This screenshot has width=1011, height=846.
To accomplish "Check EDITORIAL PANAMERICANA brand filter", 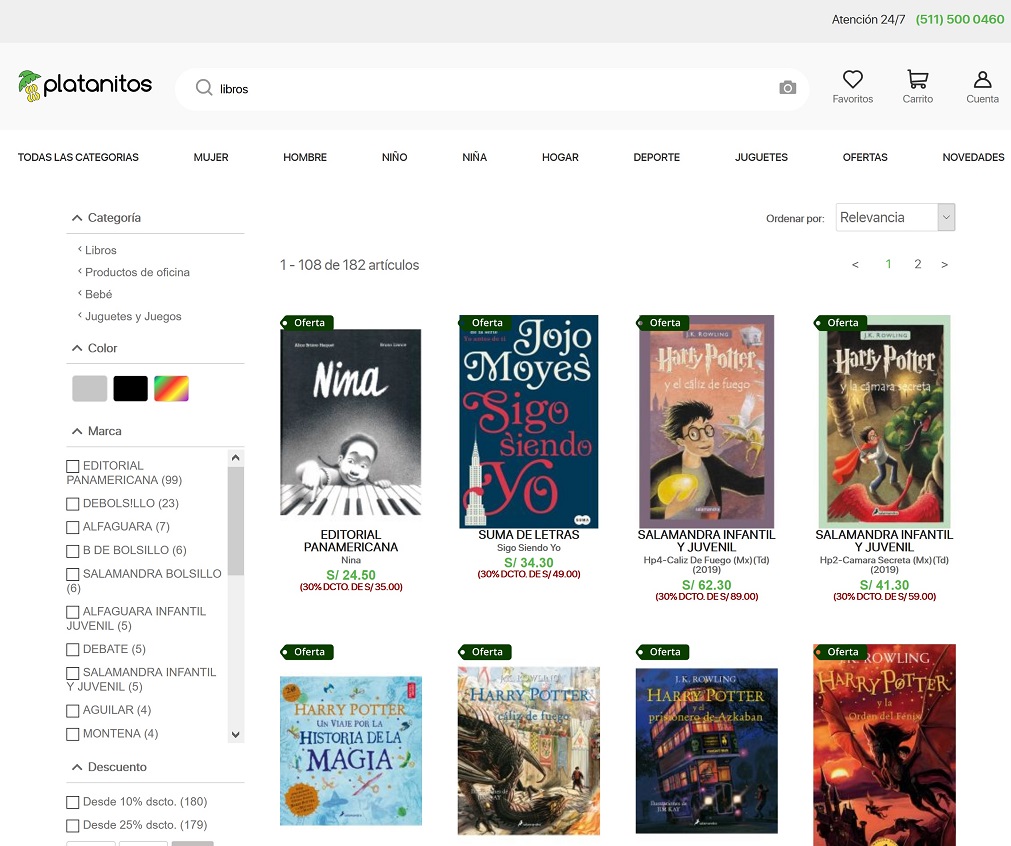I will 73,466.
